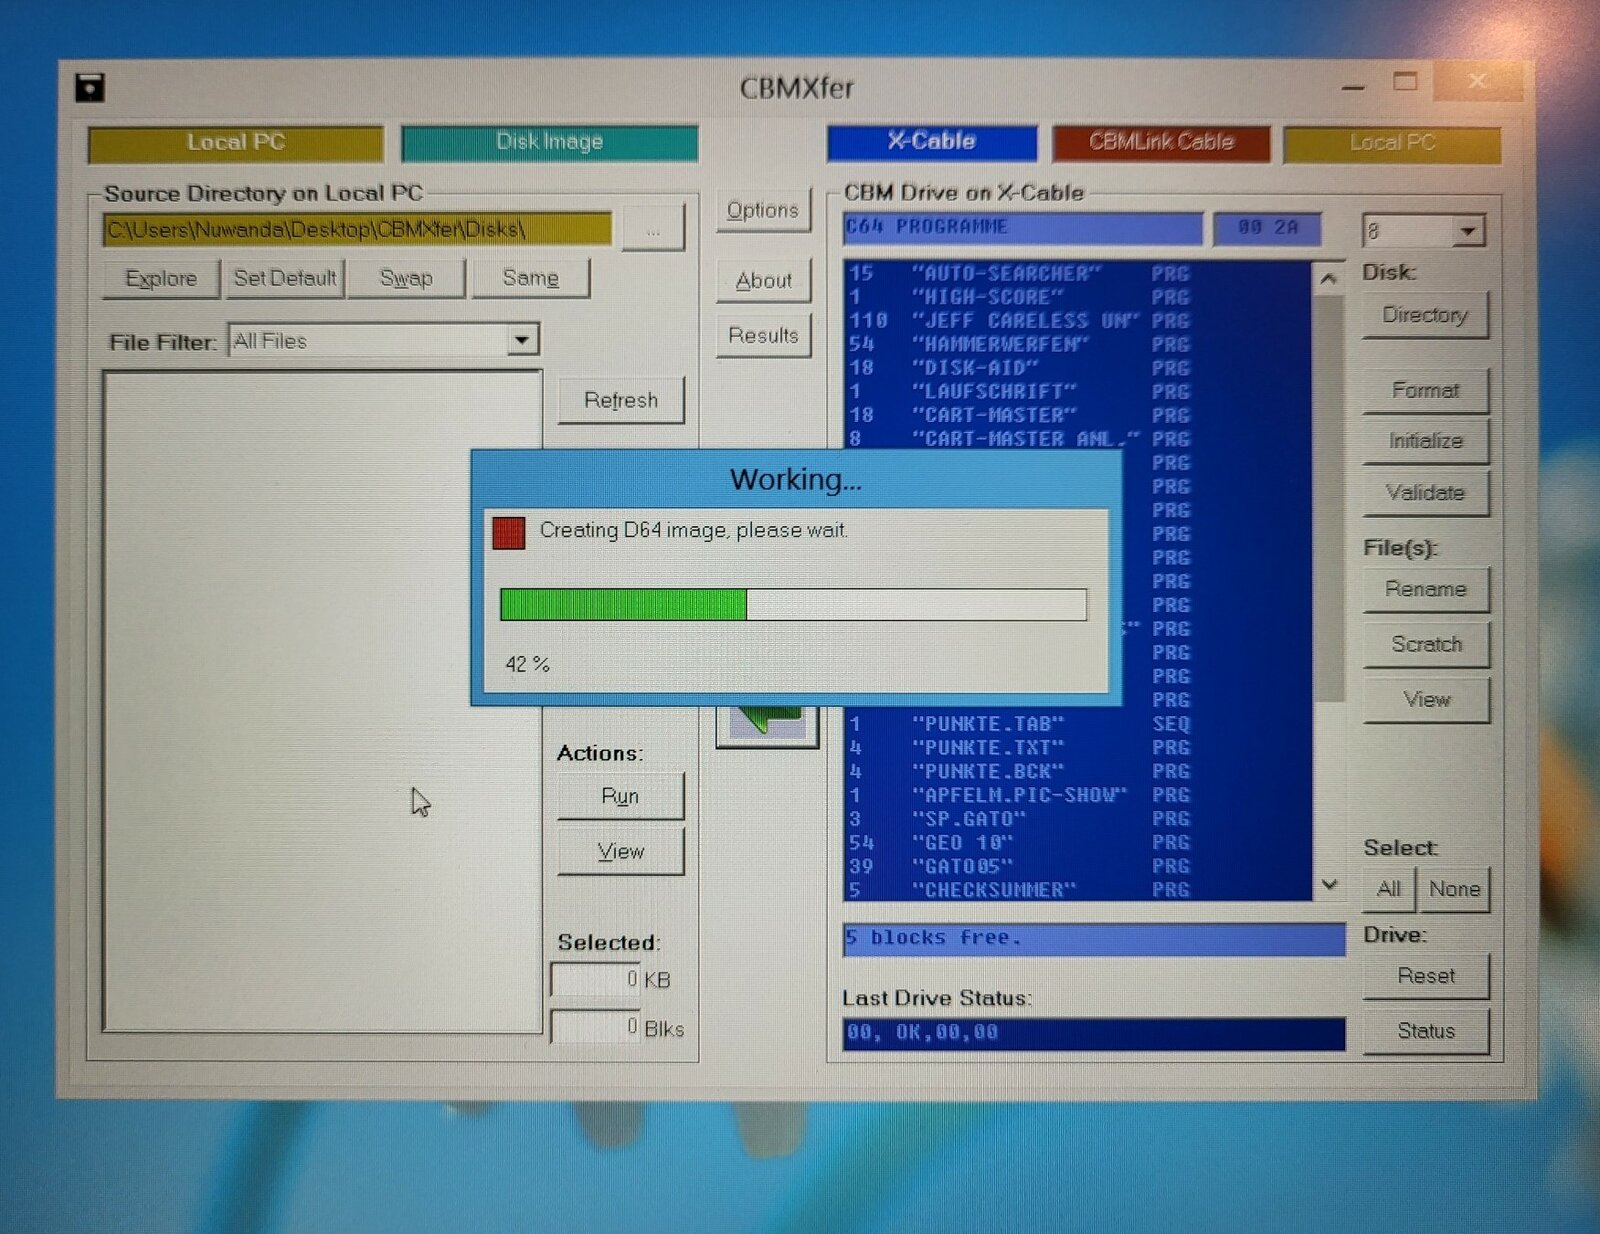
Task: Open the browse folder ellipsis button
Action: [652, 230]
